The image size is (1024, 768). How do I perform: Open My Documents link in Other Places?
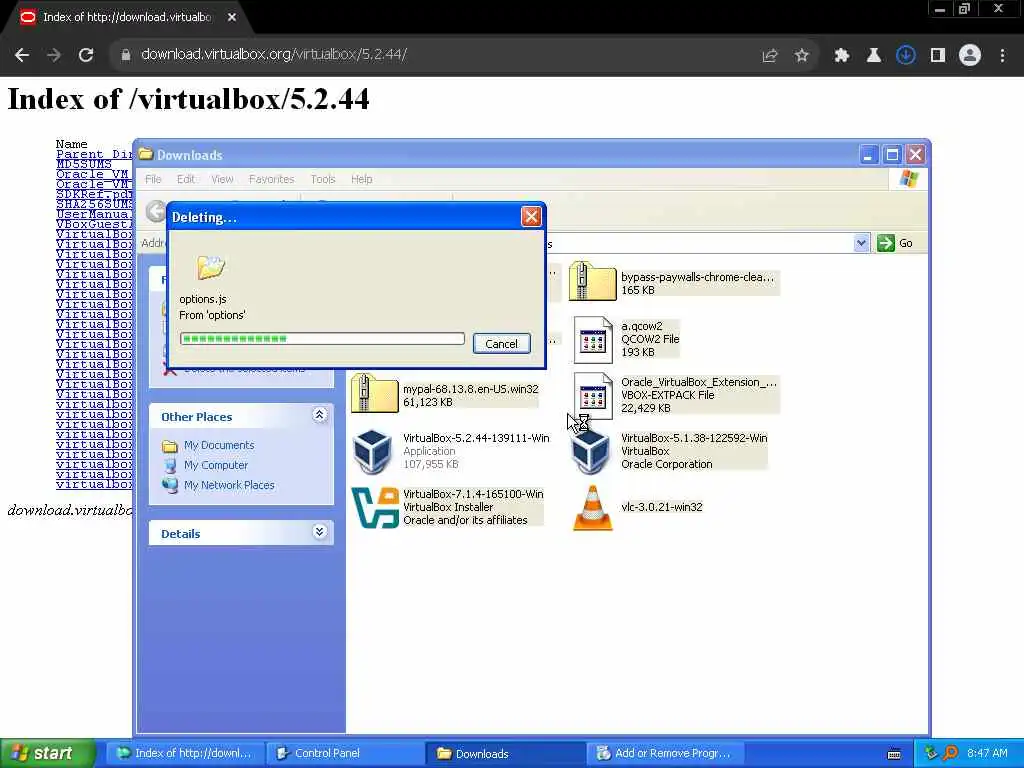(219, 445)
